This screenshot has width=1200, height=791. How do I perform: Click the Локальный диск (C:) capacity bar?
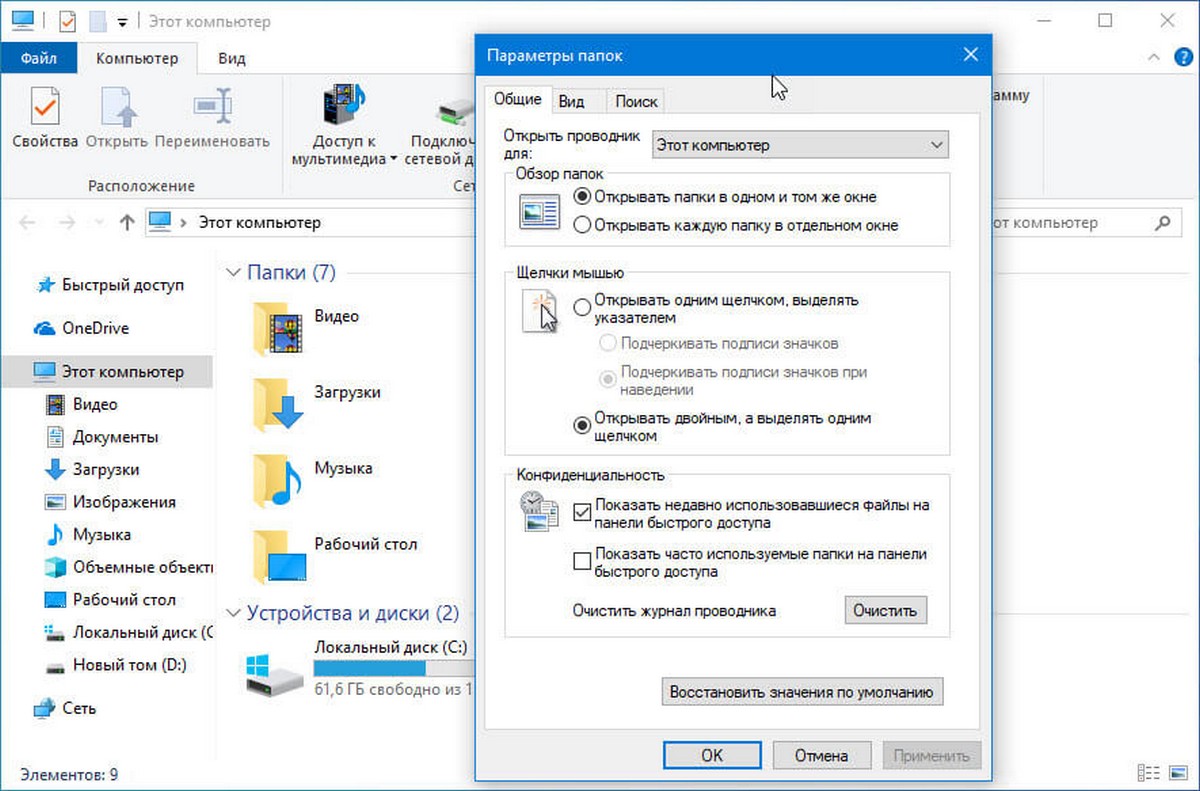click(x=394, y=668)
